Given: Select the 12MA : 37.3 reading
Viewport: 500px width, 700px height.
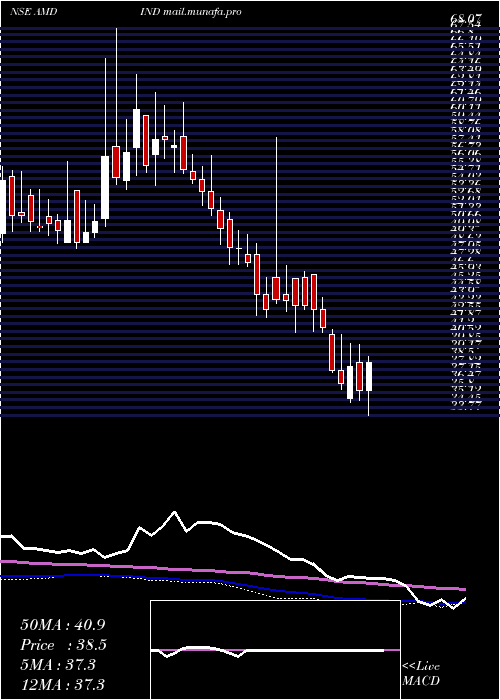Looking at the screenshot, I should [x=63, y=684].
